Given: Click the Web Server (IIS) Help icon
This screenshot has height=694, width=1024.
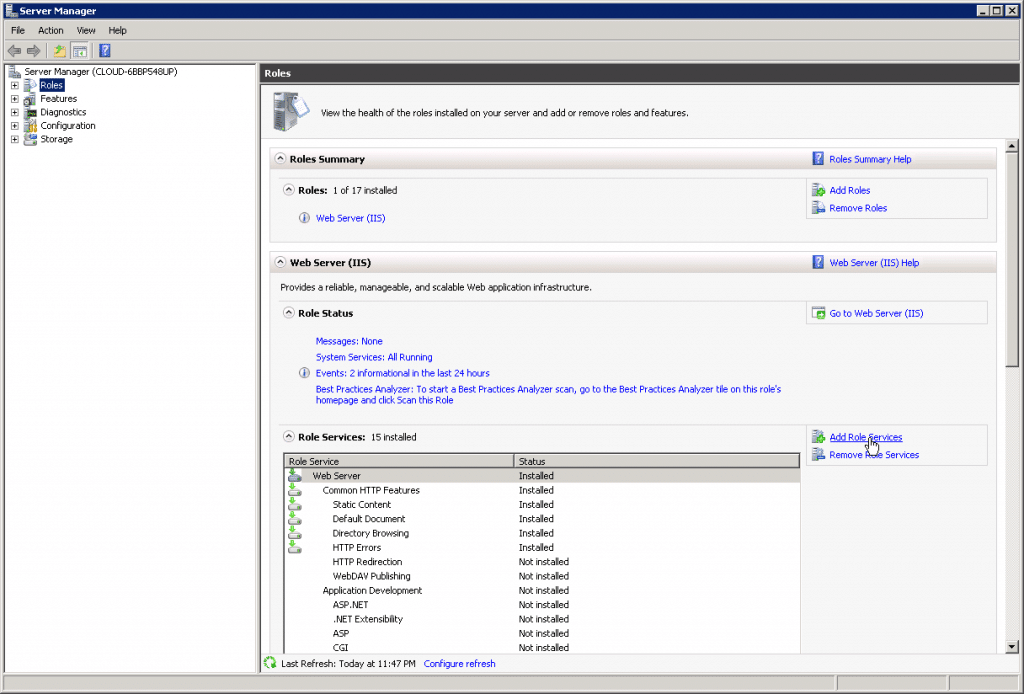Looking at the screenshot, I should (818, 262).
